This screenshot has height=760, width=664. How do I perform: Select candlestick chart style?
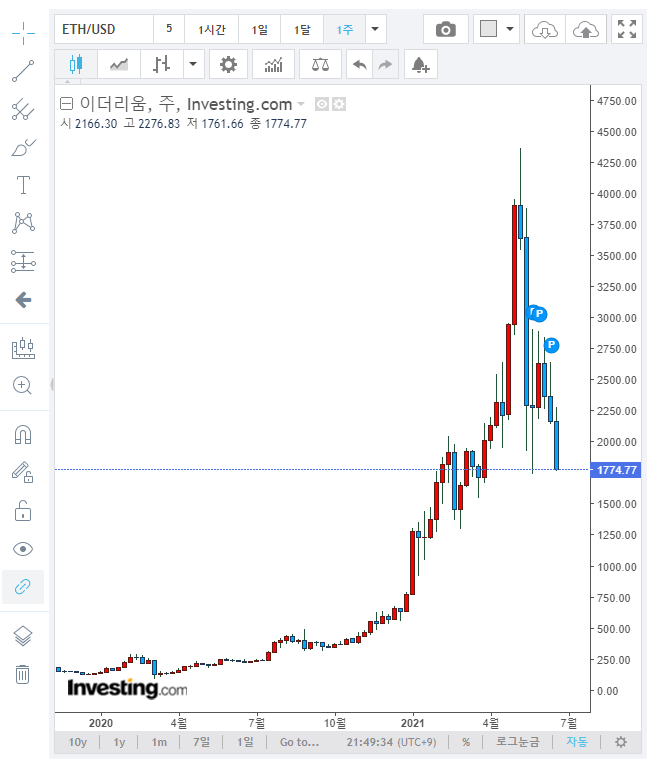(76, 64)
